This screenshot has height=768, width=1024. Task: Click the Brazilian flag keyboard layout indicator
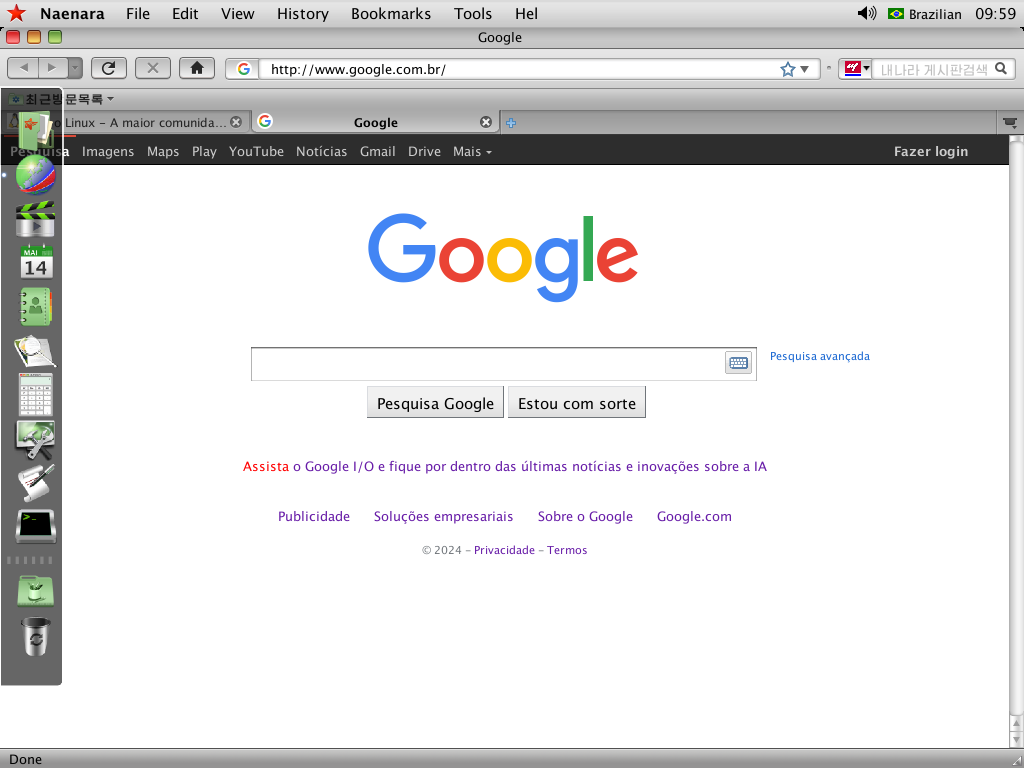coord(895,14)
